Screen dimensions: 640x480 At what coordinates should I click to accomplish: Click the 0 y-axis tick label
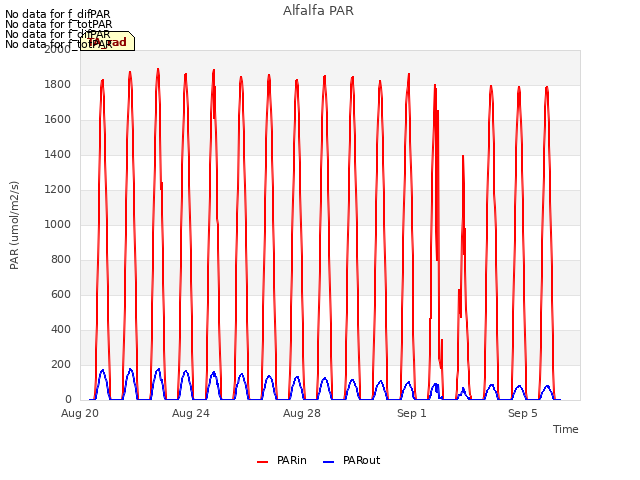click(x=68, y=400)
